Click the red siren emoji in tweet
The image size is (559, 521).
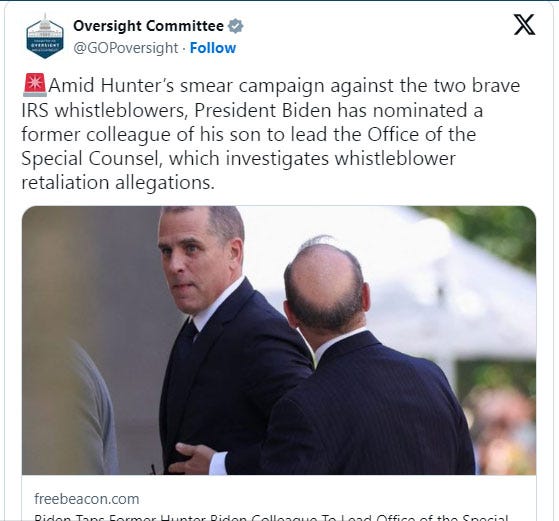click(x=35, y=85)
